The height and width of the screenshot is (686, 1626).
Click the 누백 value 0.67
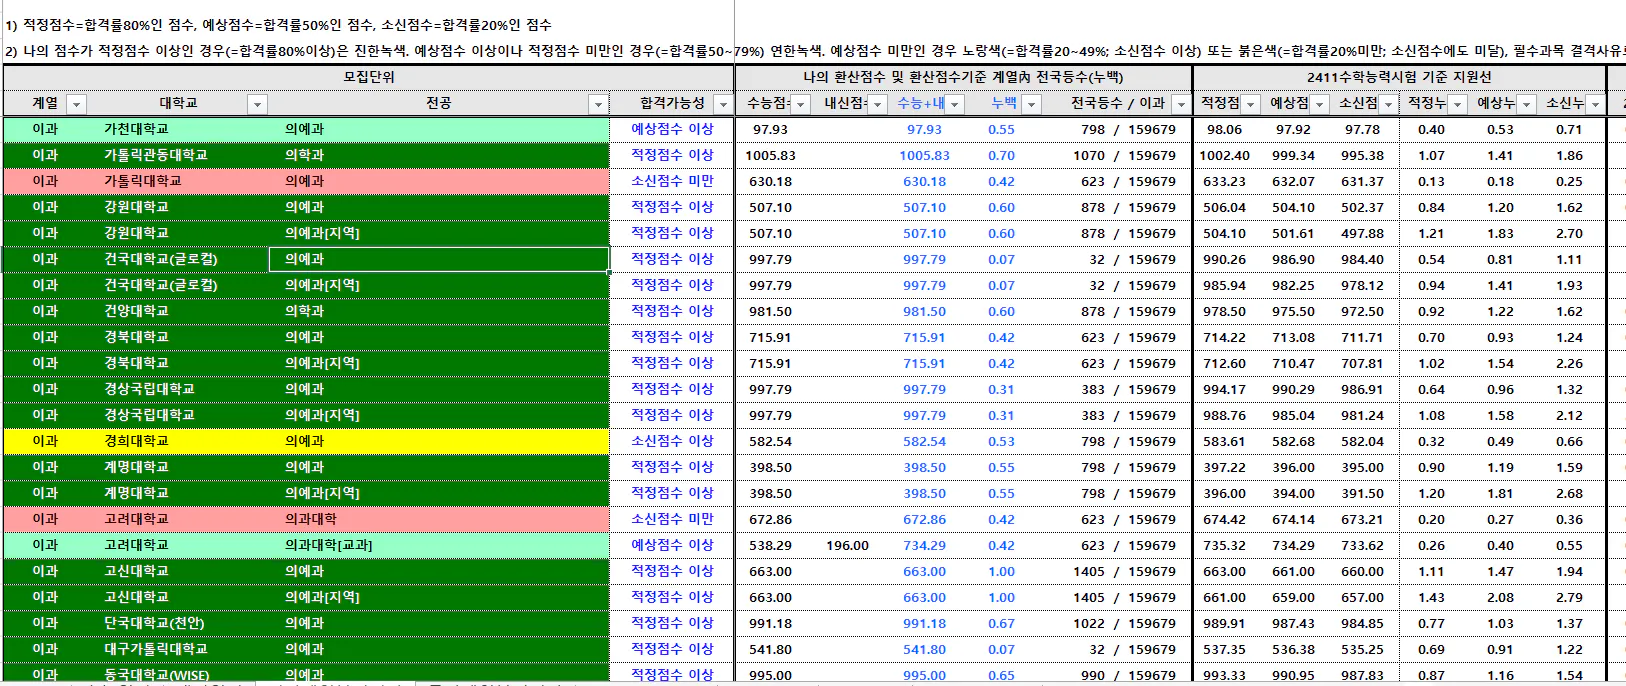point(1001,623)
